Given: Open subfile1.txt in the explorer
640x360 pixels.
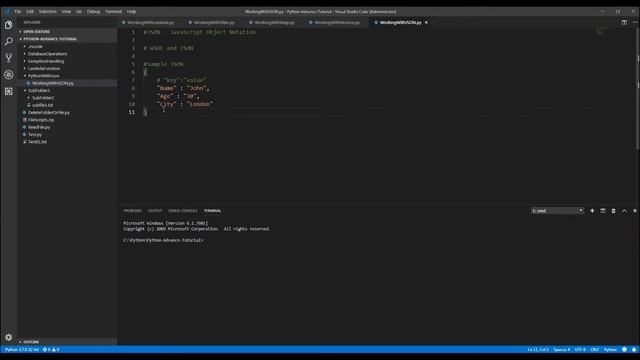Looking at the screenshot, I should pyautogui.click(x=42, y=105).
